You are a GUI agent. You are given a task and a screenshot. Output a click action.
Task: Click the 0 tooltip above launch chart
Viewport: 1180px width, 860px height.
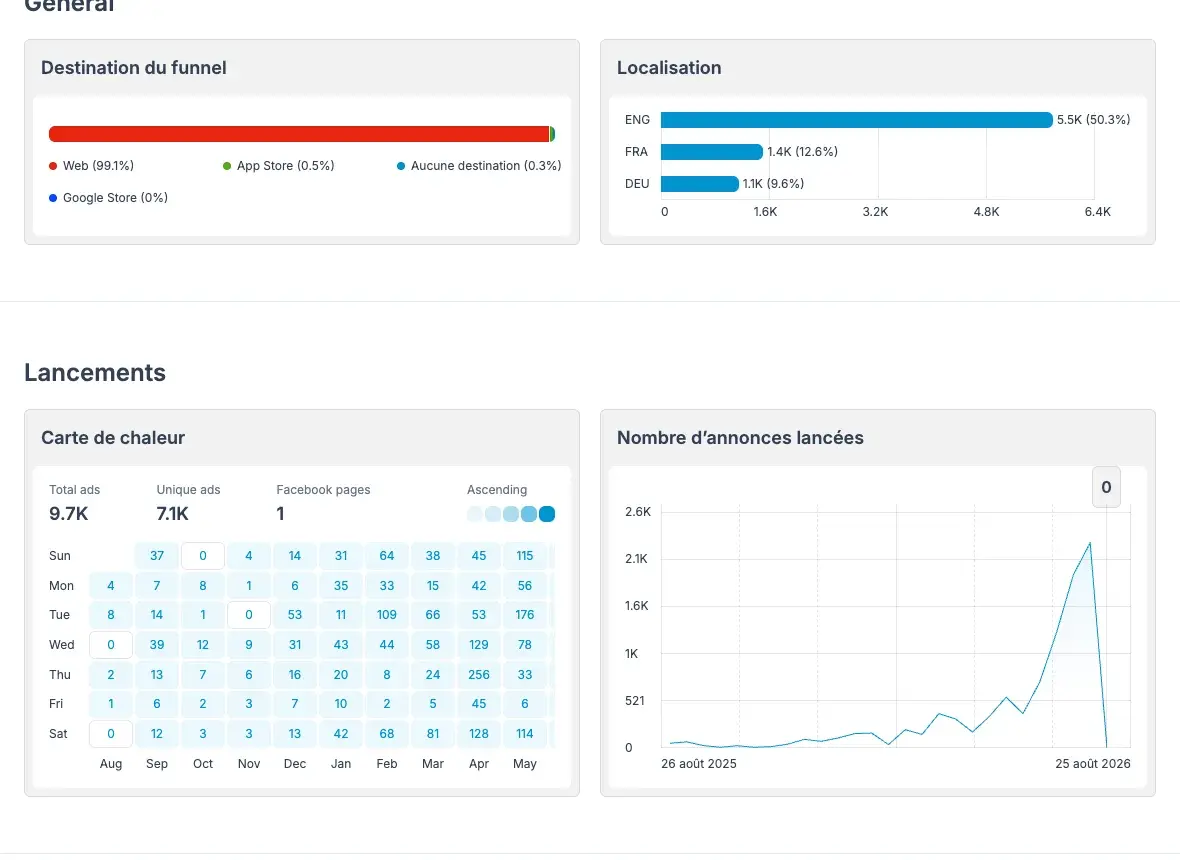pos(1106,487)
